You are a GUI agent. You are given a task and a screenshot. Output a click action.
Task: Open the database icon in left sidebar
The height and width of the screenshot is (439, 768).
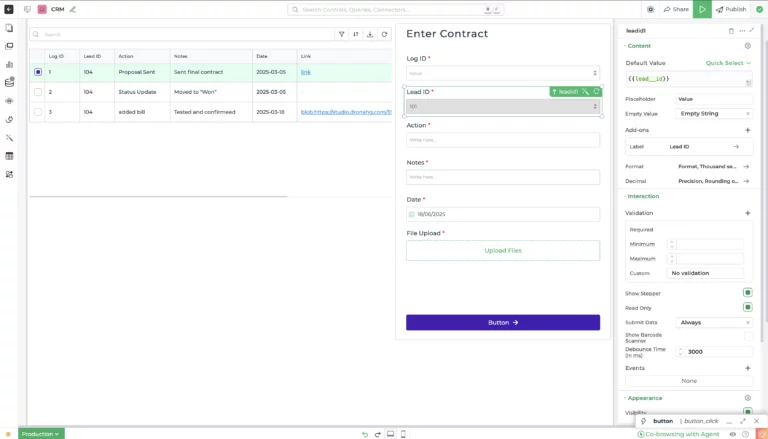tap(9, 82)
